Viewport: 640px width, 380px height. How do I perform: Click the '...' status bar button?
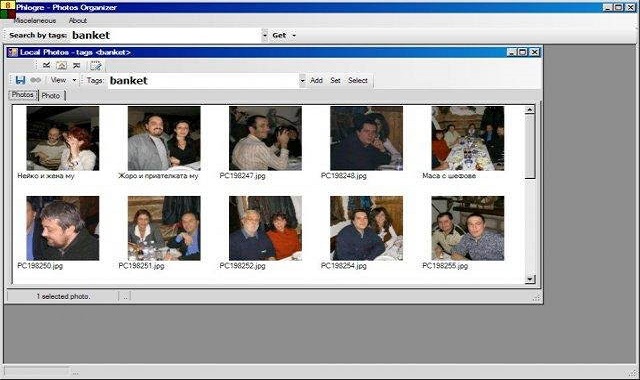pos(125,297)
